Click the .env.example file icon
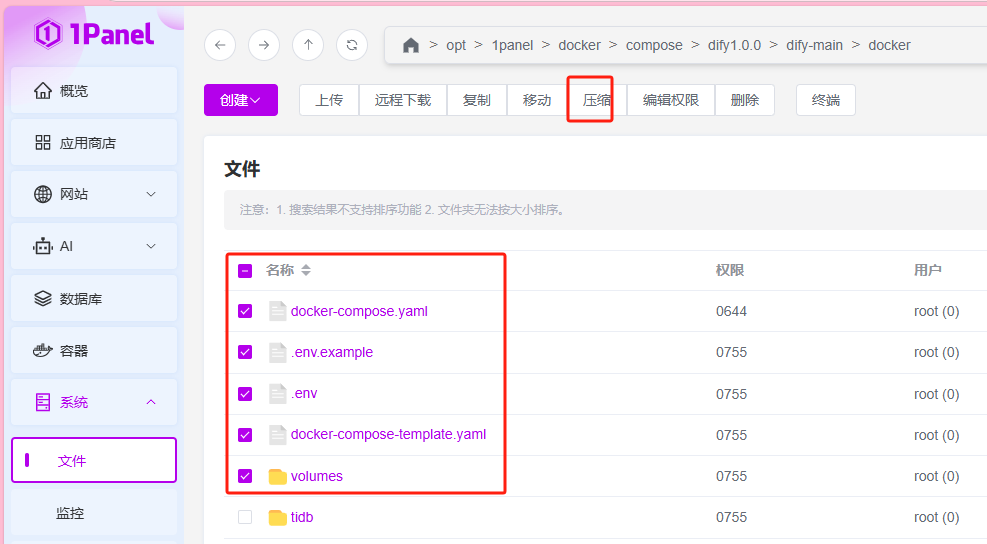Viewport: 987px width, 544px height. point(278,352)
